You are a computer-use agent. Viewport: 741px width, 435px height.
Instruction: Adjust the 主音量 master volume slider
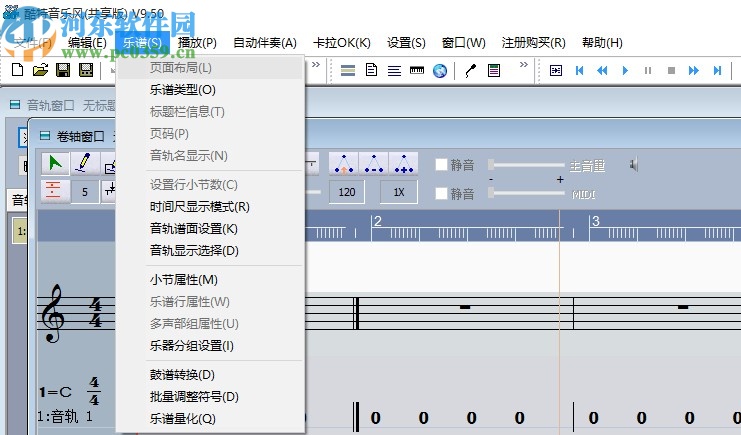click(526, 165)
